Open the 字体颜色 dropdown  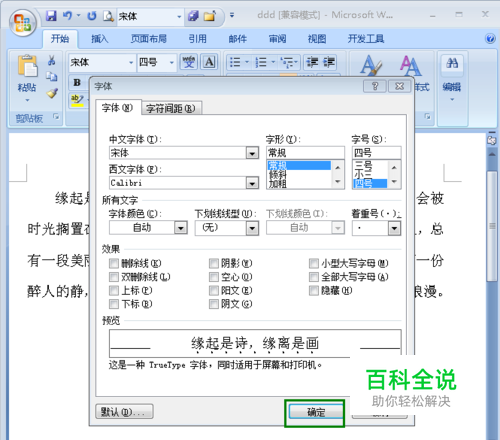[x=180, y=228]
